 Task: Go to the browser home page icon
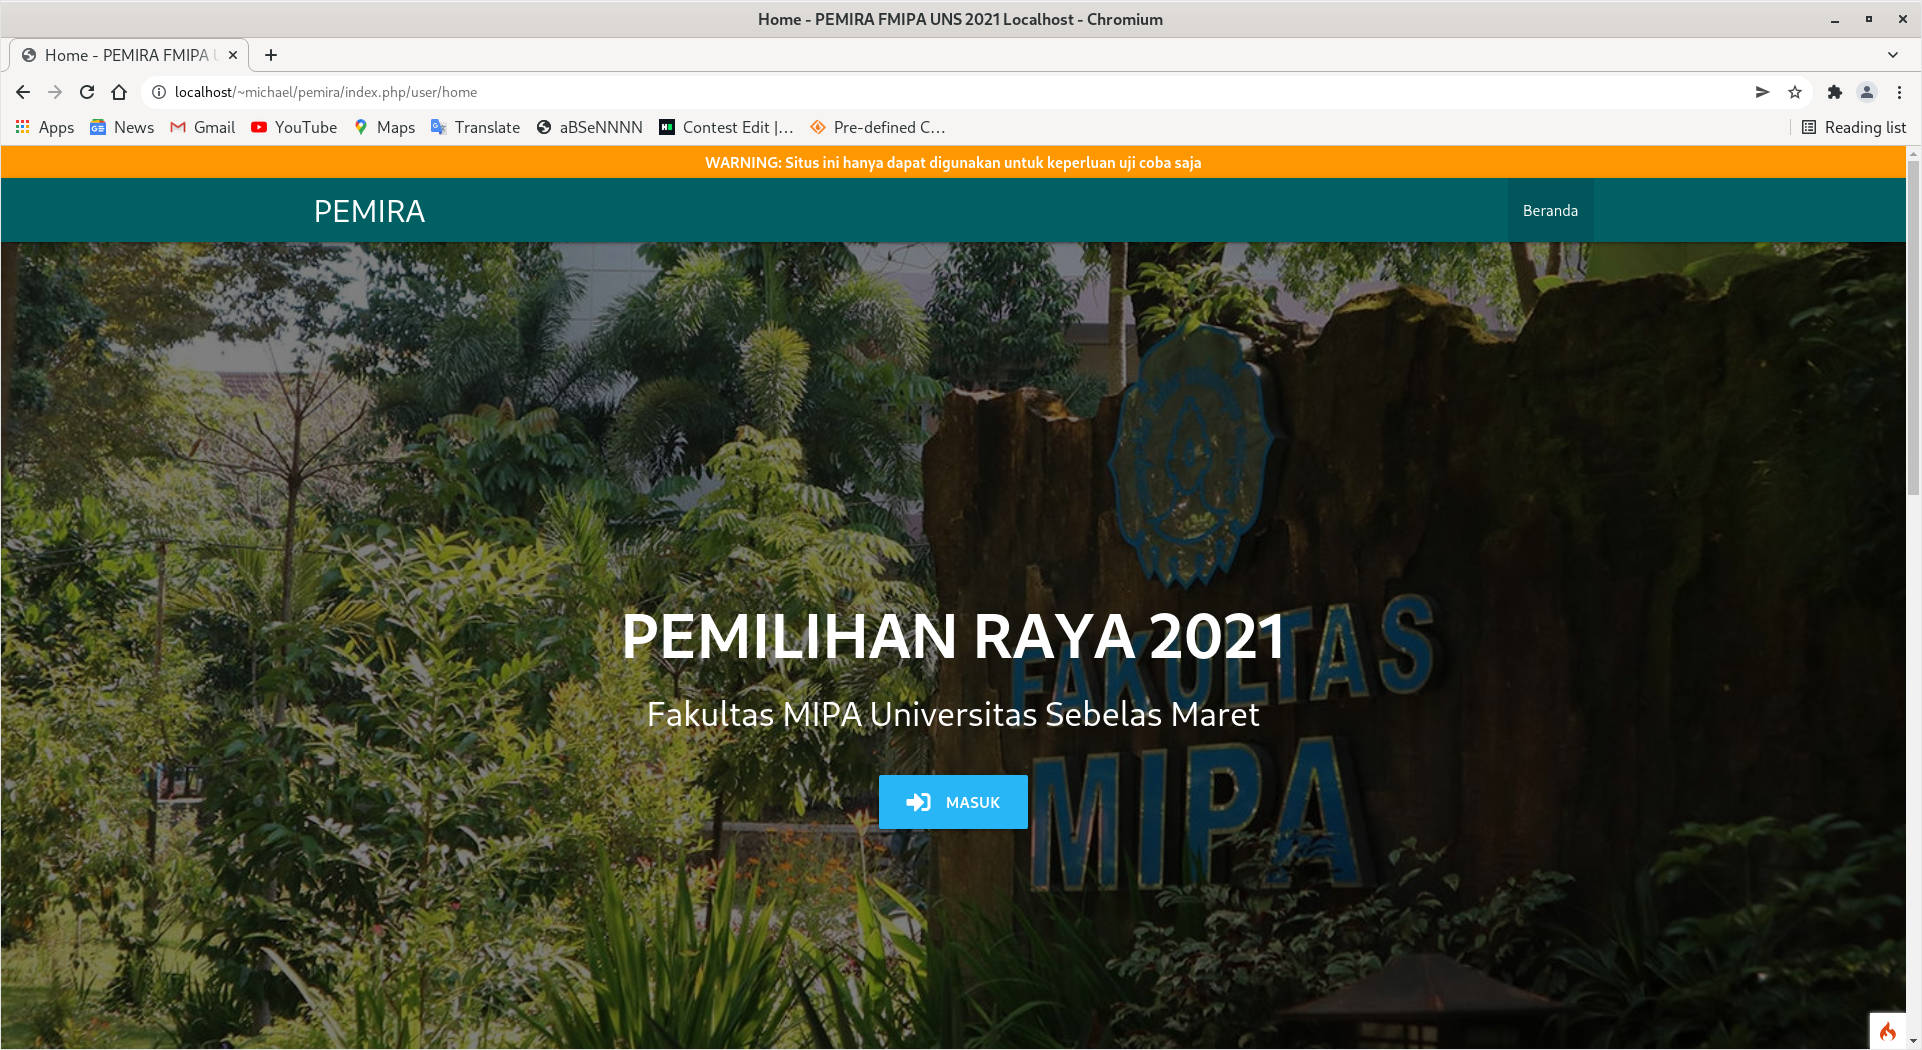[x=119, y=92]
